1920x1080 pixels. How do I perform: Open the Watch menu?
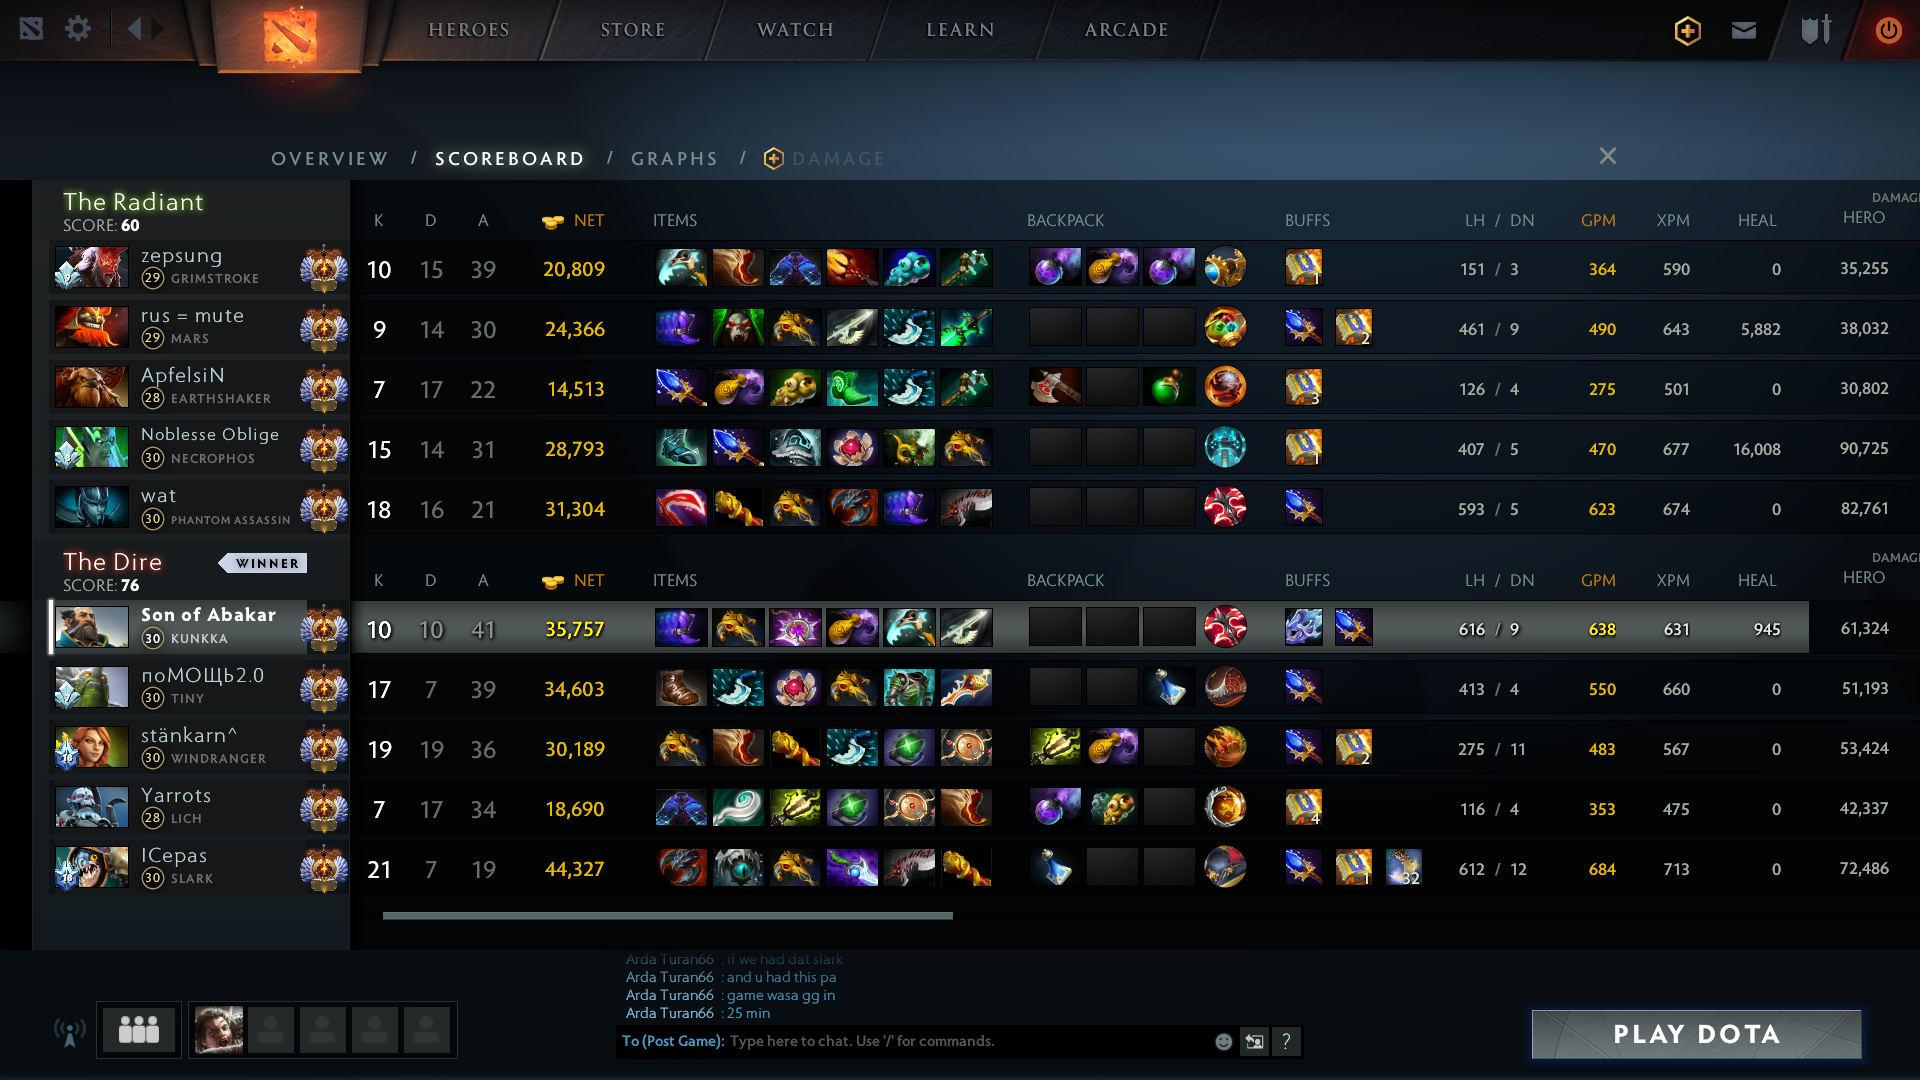(x=795, y=30)
